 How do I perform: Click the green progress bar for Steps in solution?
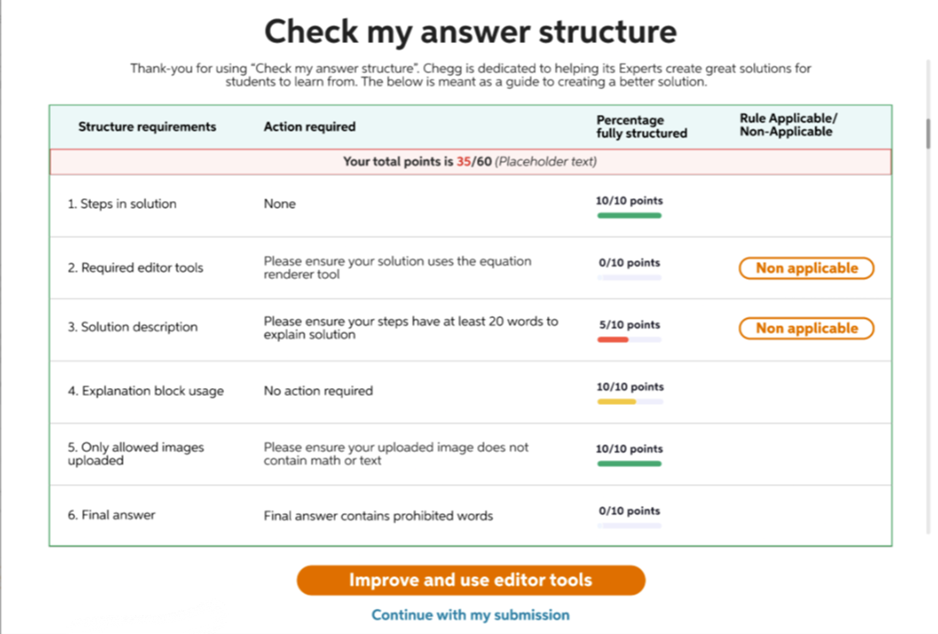[x=628, y=213]
